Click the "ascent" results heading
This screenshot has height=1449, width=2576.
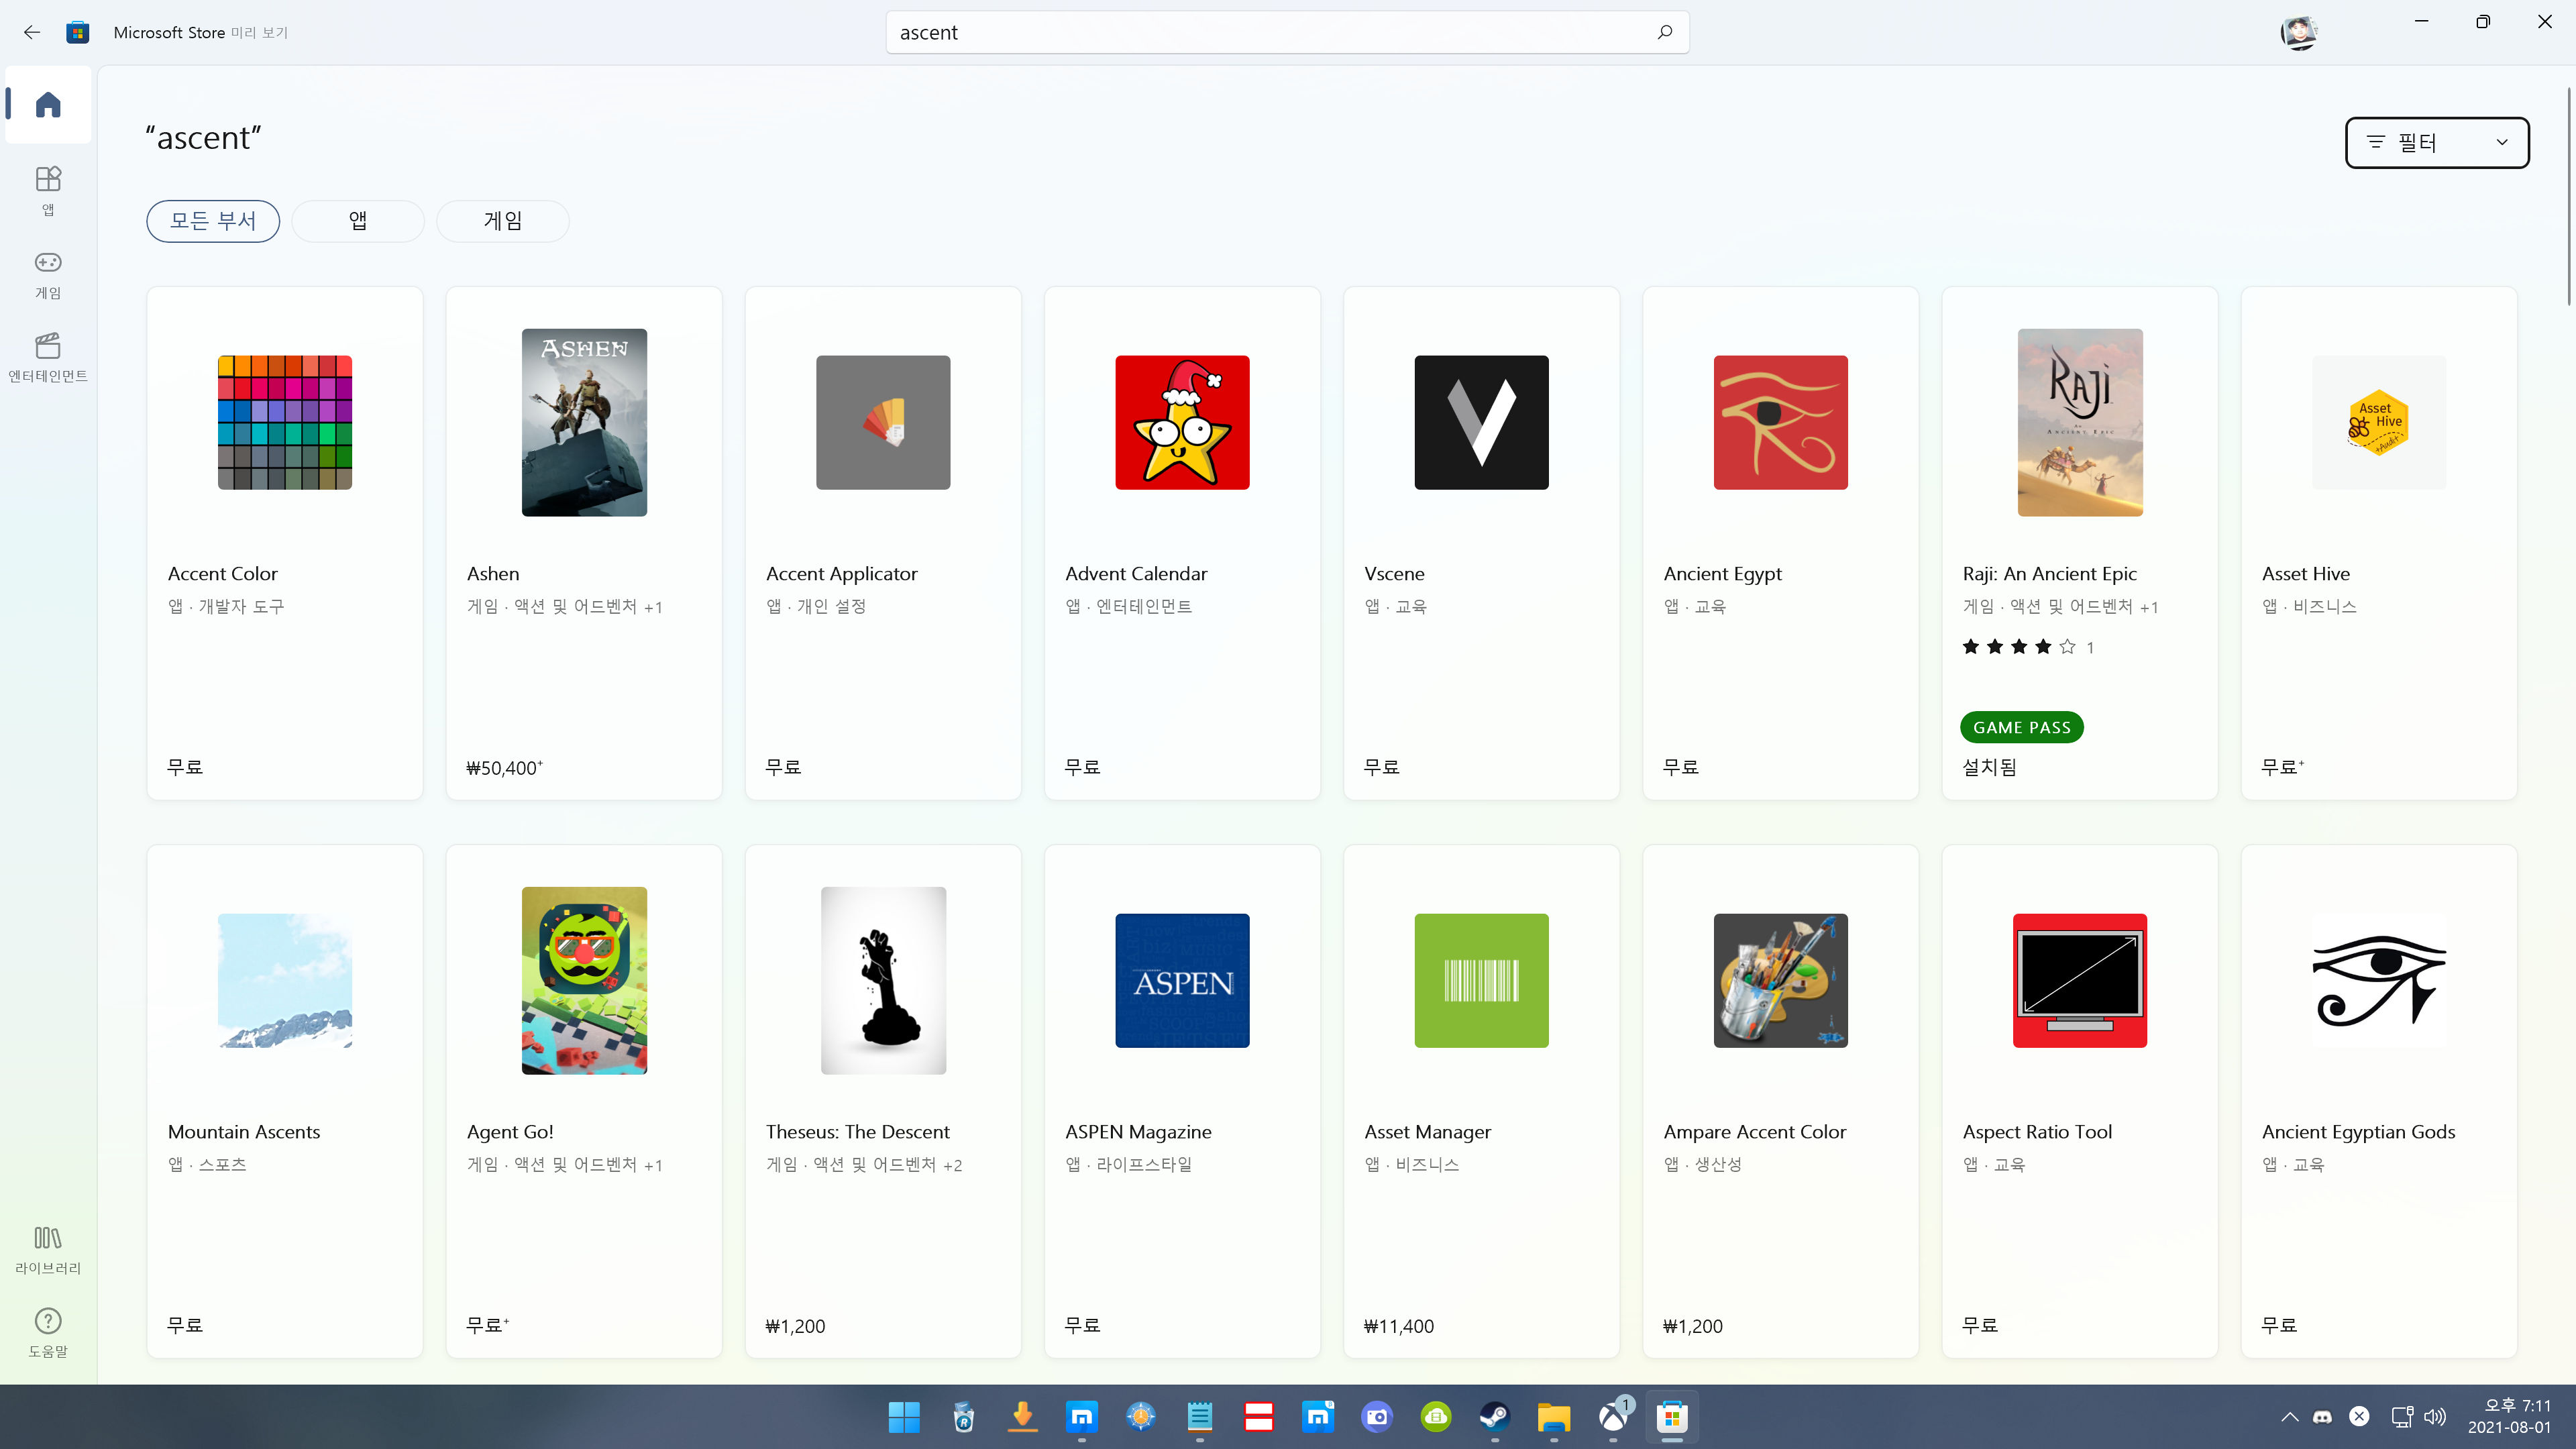coord(203,137)
